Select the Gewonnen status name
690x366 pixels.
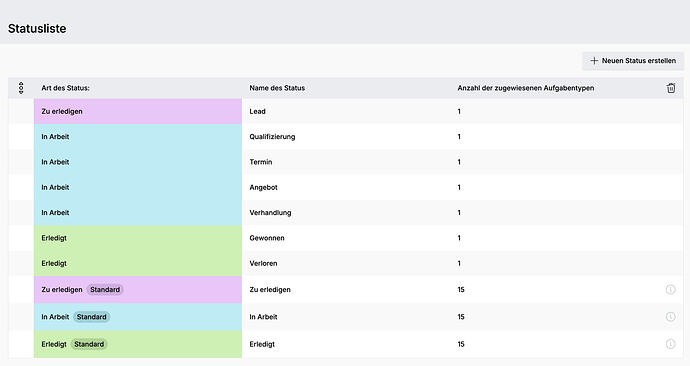(x=267, y=238)
